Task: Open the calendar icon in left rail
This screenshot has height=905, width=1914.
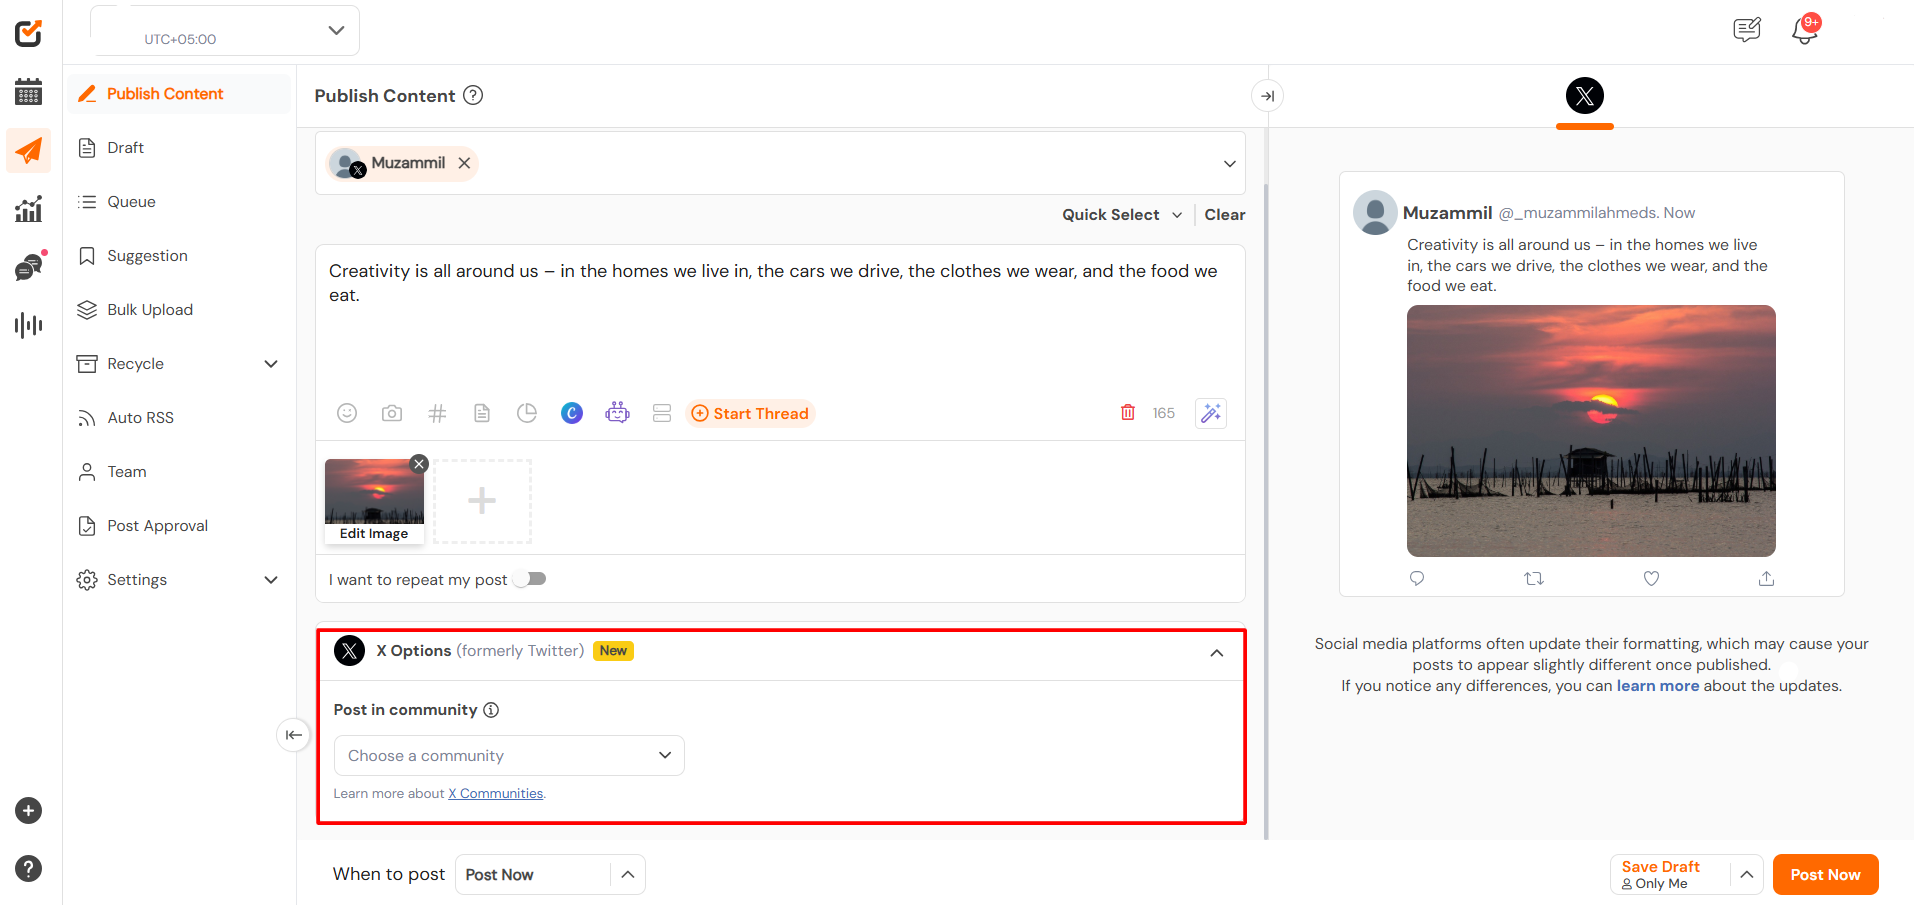Action: tap(28, 92)
